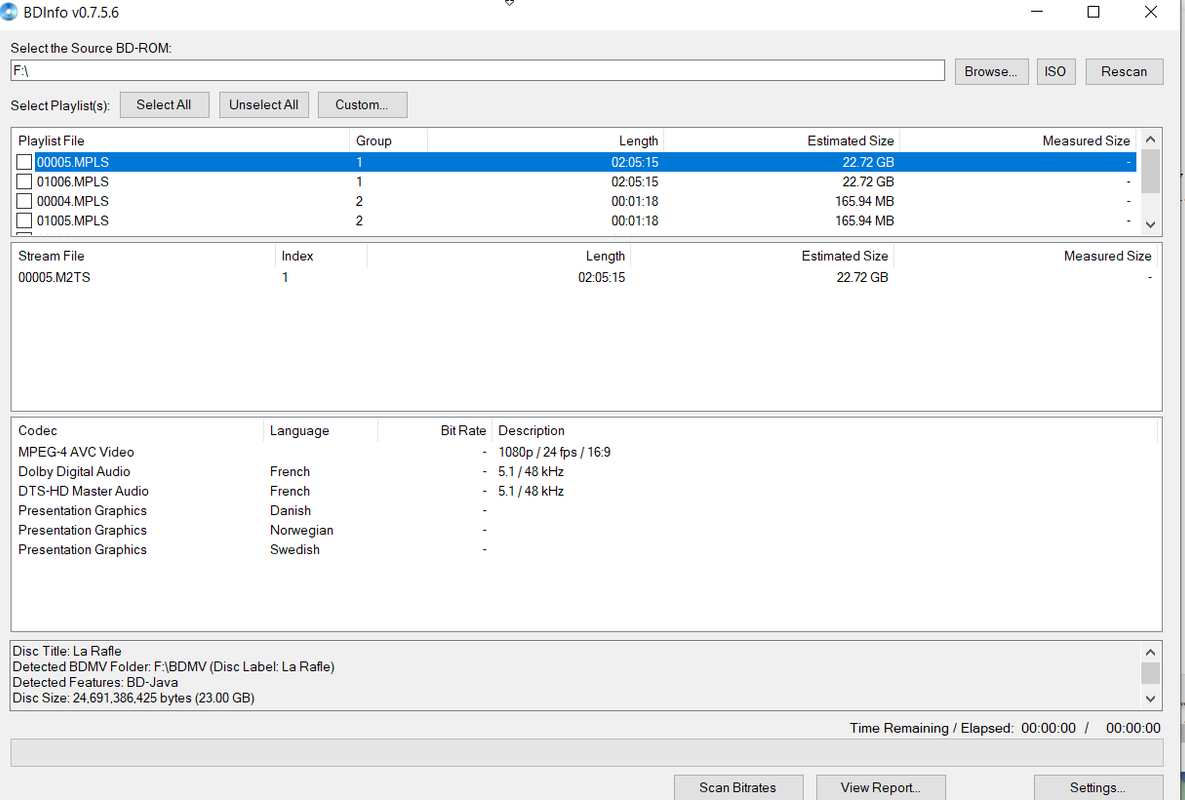Maximize the BDInfo window

1094,12
